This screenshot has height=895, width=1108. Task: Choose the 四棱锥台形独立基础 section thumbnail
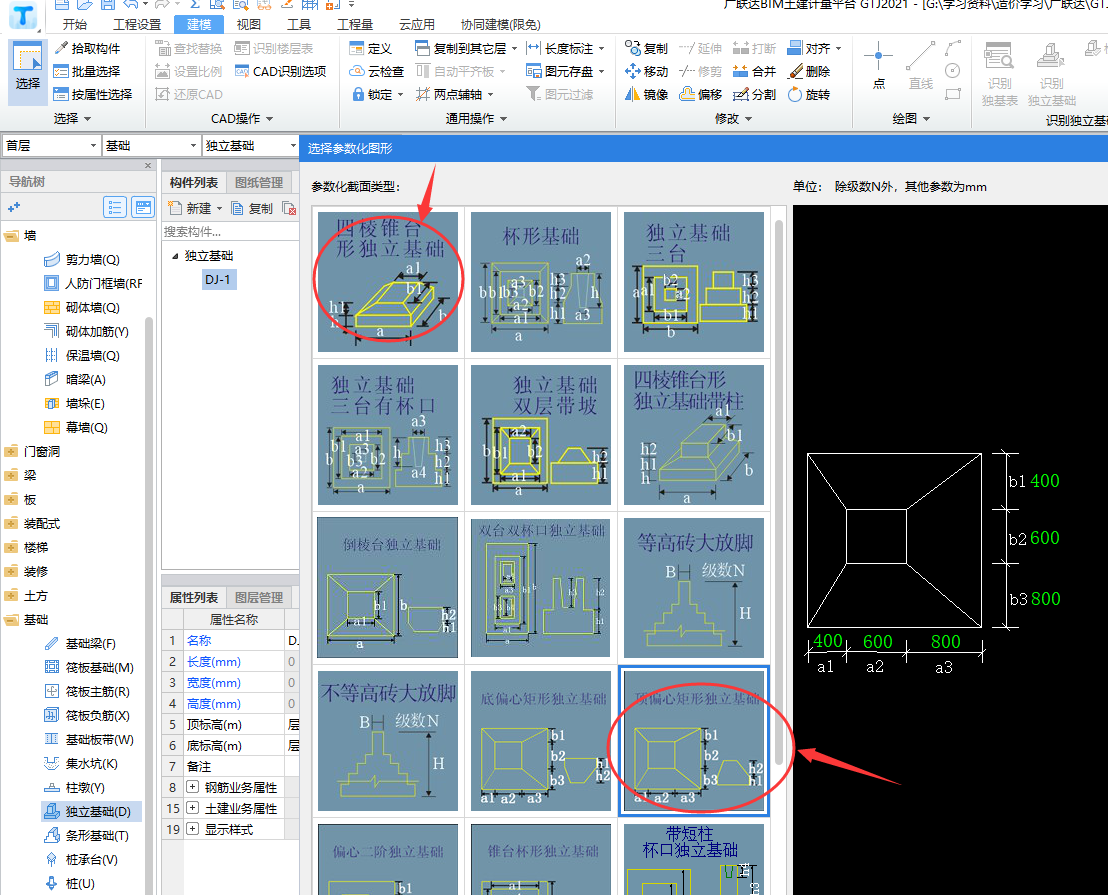(x=388, y=281)
